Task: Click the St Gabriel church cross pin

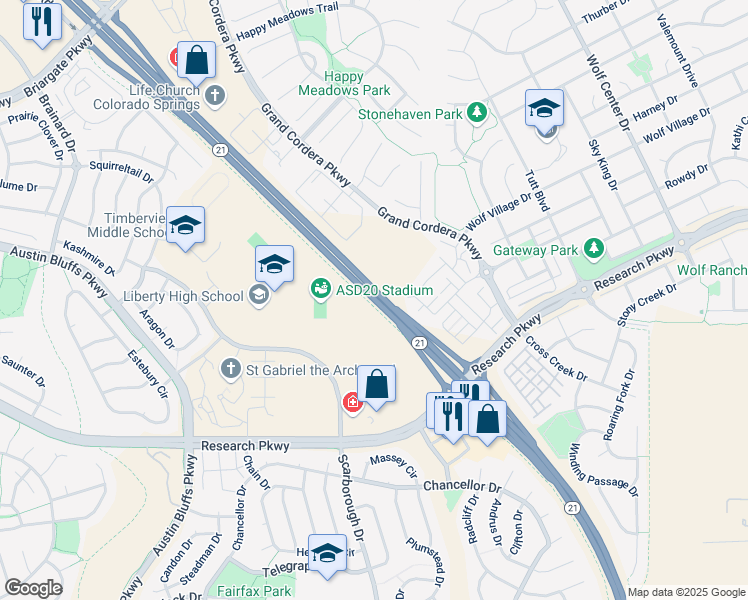Action: (231, 369)
